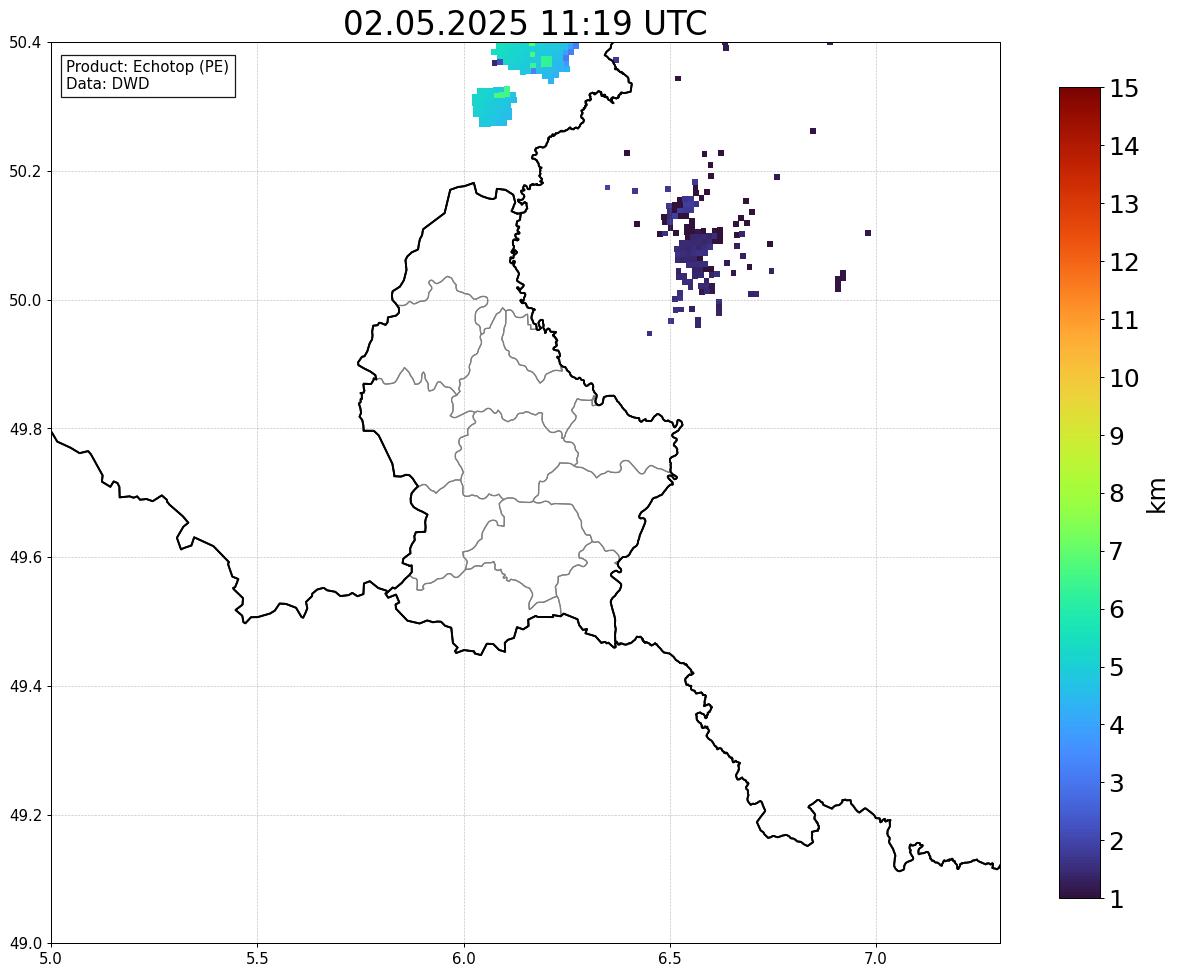Click the dark red top of colorbar
This screenshot has height=976, width=1178.
(1080, 96)
